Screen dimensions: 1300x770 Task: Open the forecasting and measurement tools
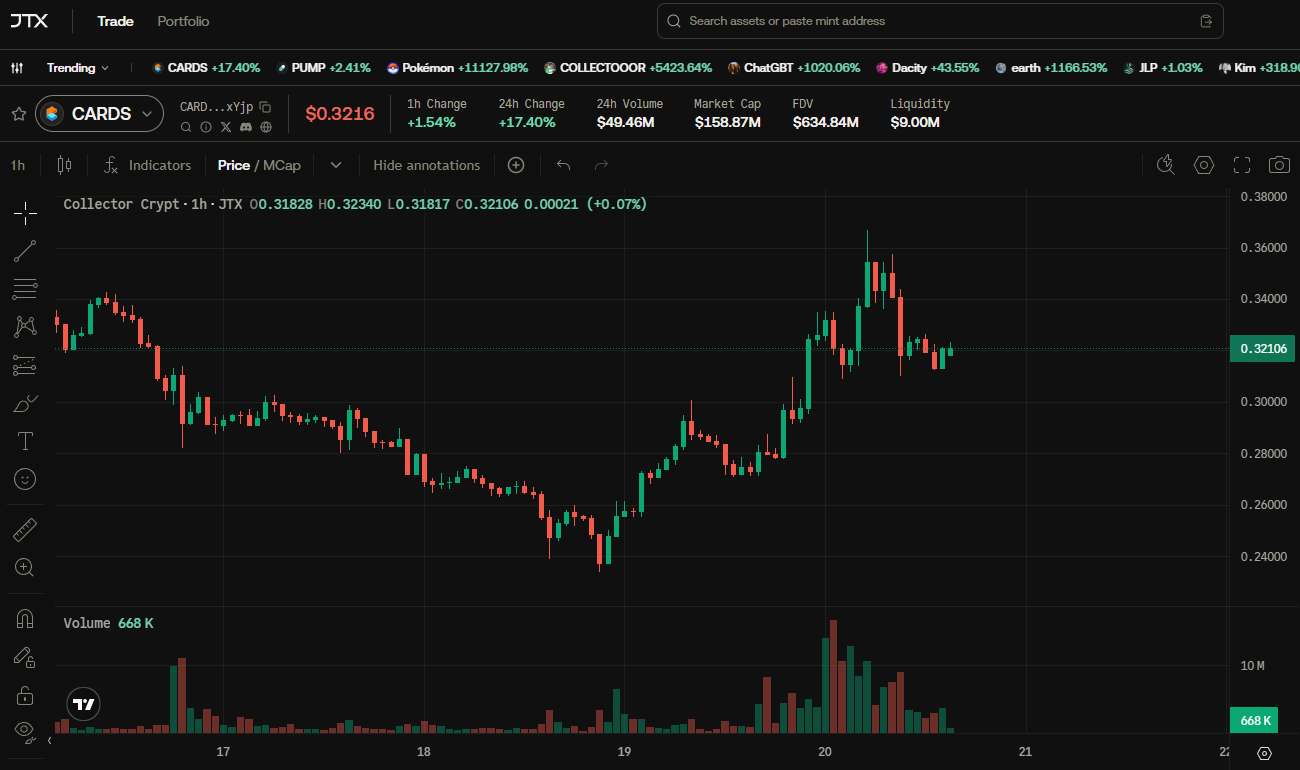[25, 365]
